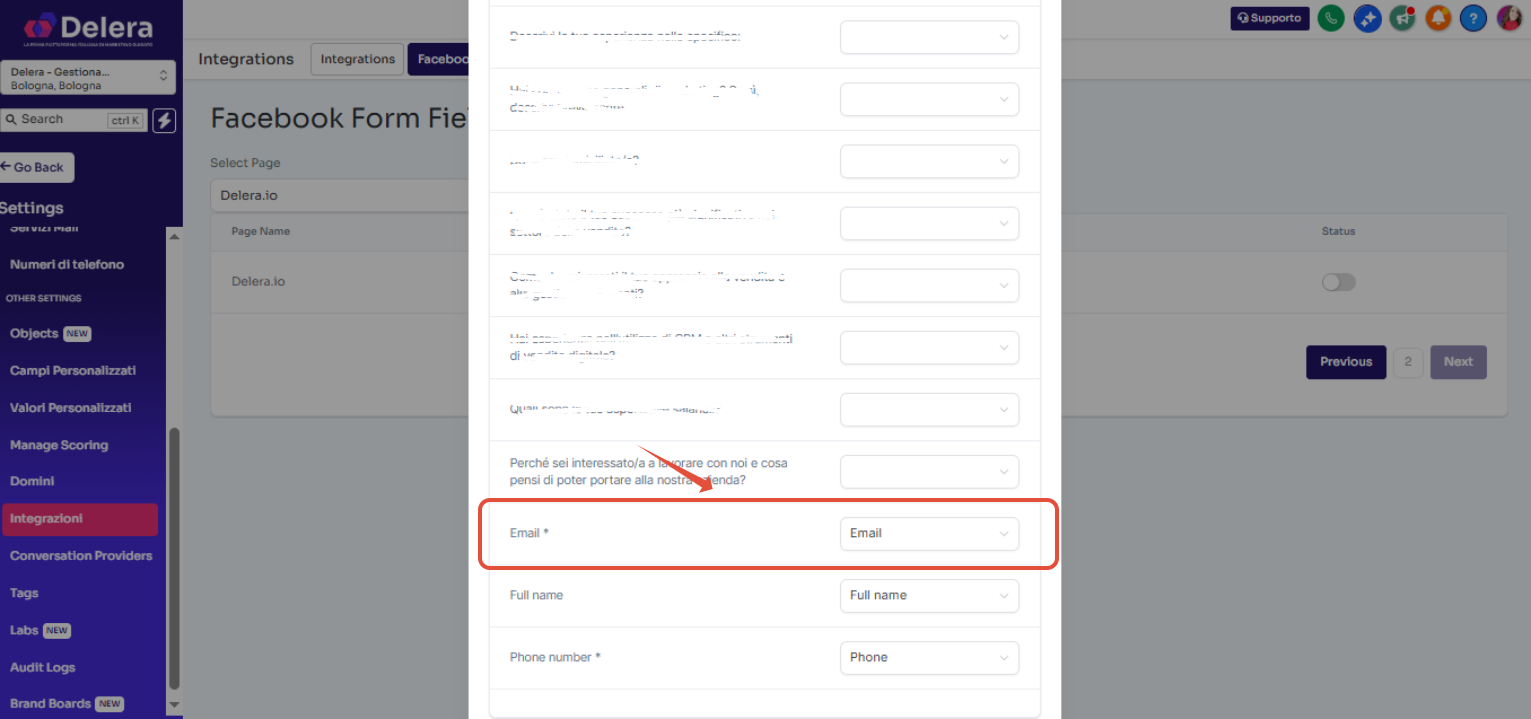Open the user profile avatar
The image size is (1531, 719).
pyautogui.click(x=1509, y=18)
